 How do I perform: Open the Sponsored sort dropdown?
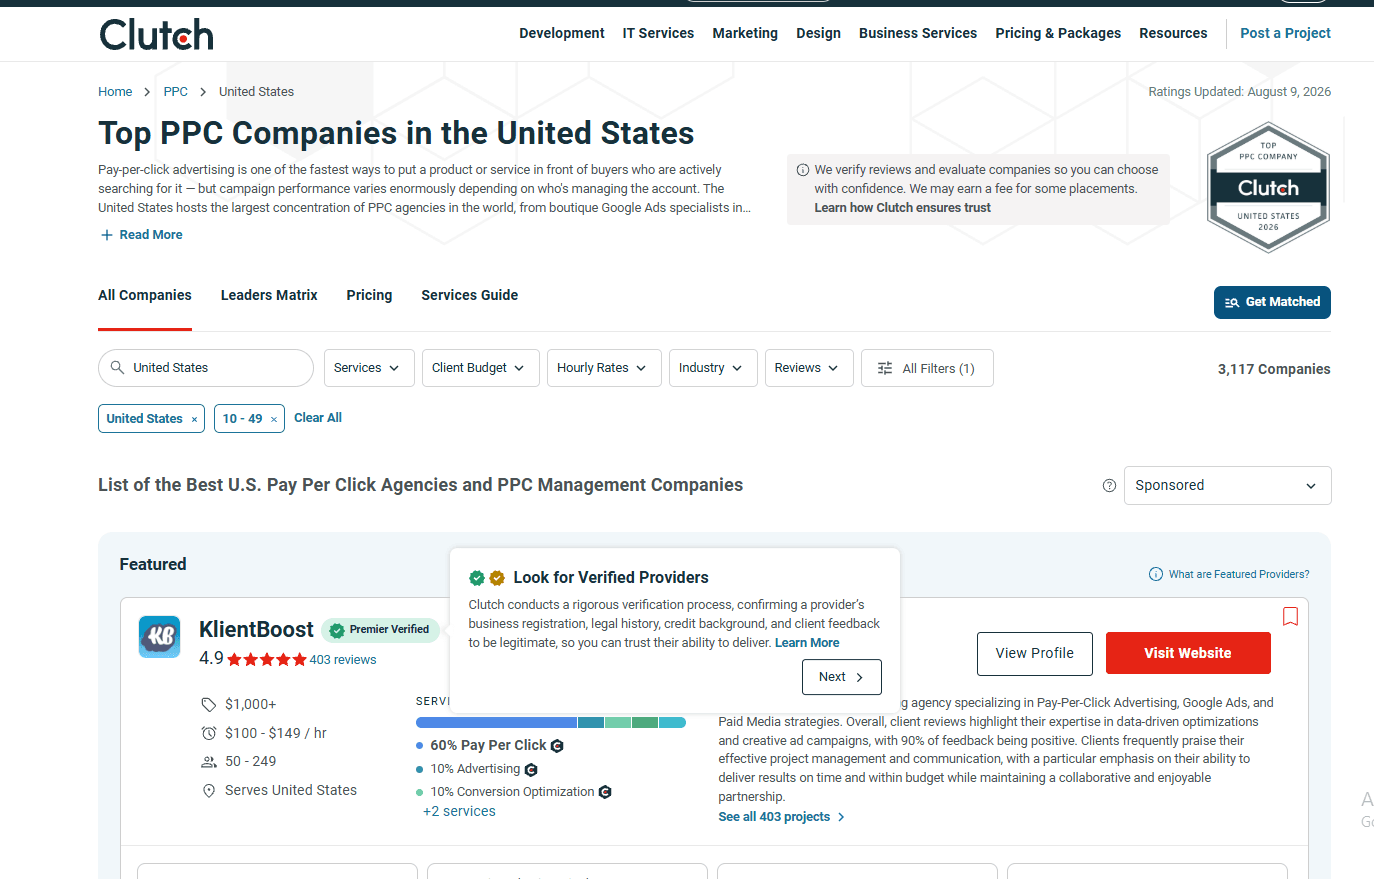1227,486
